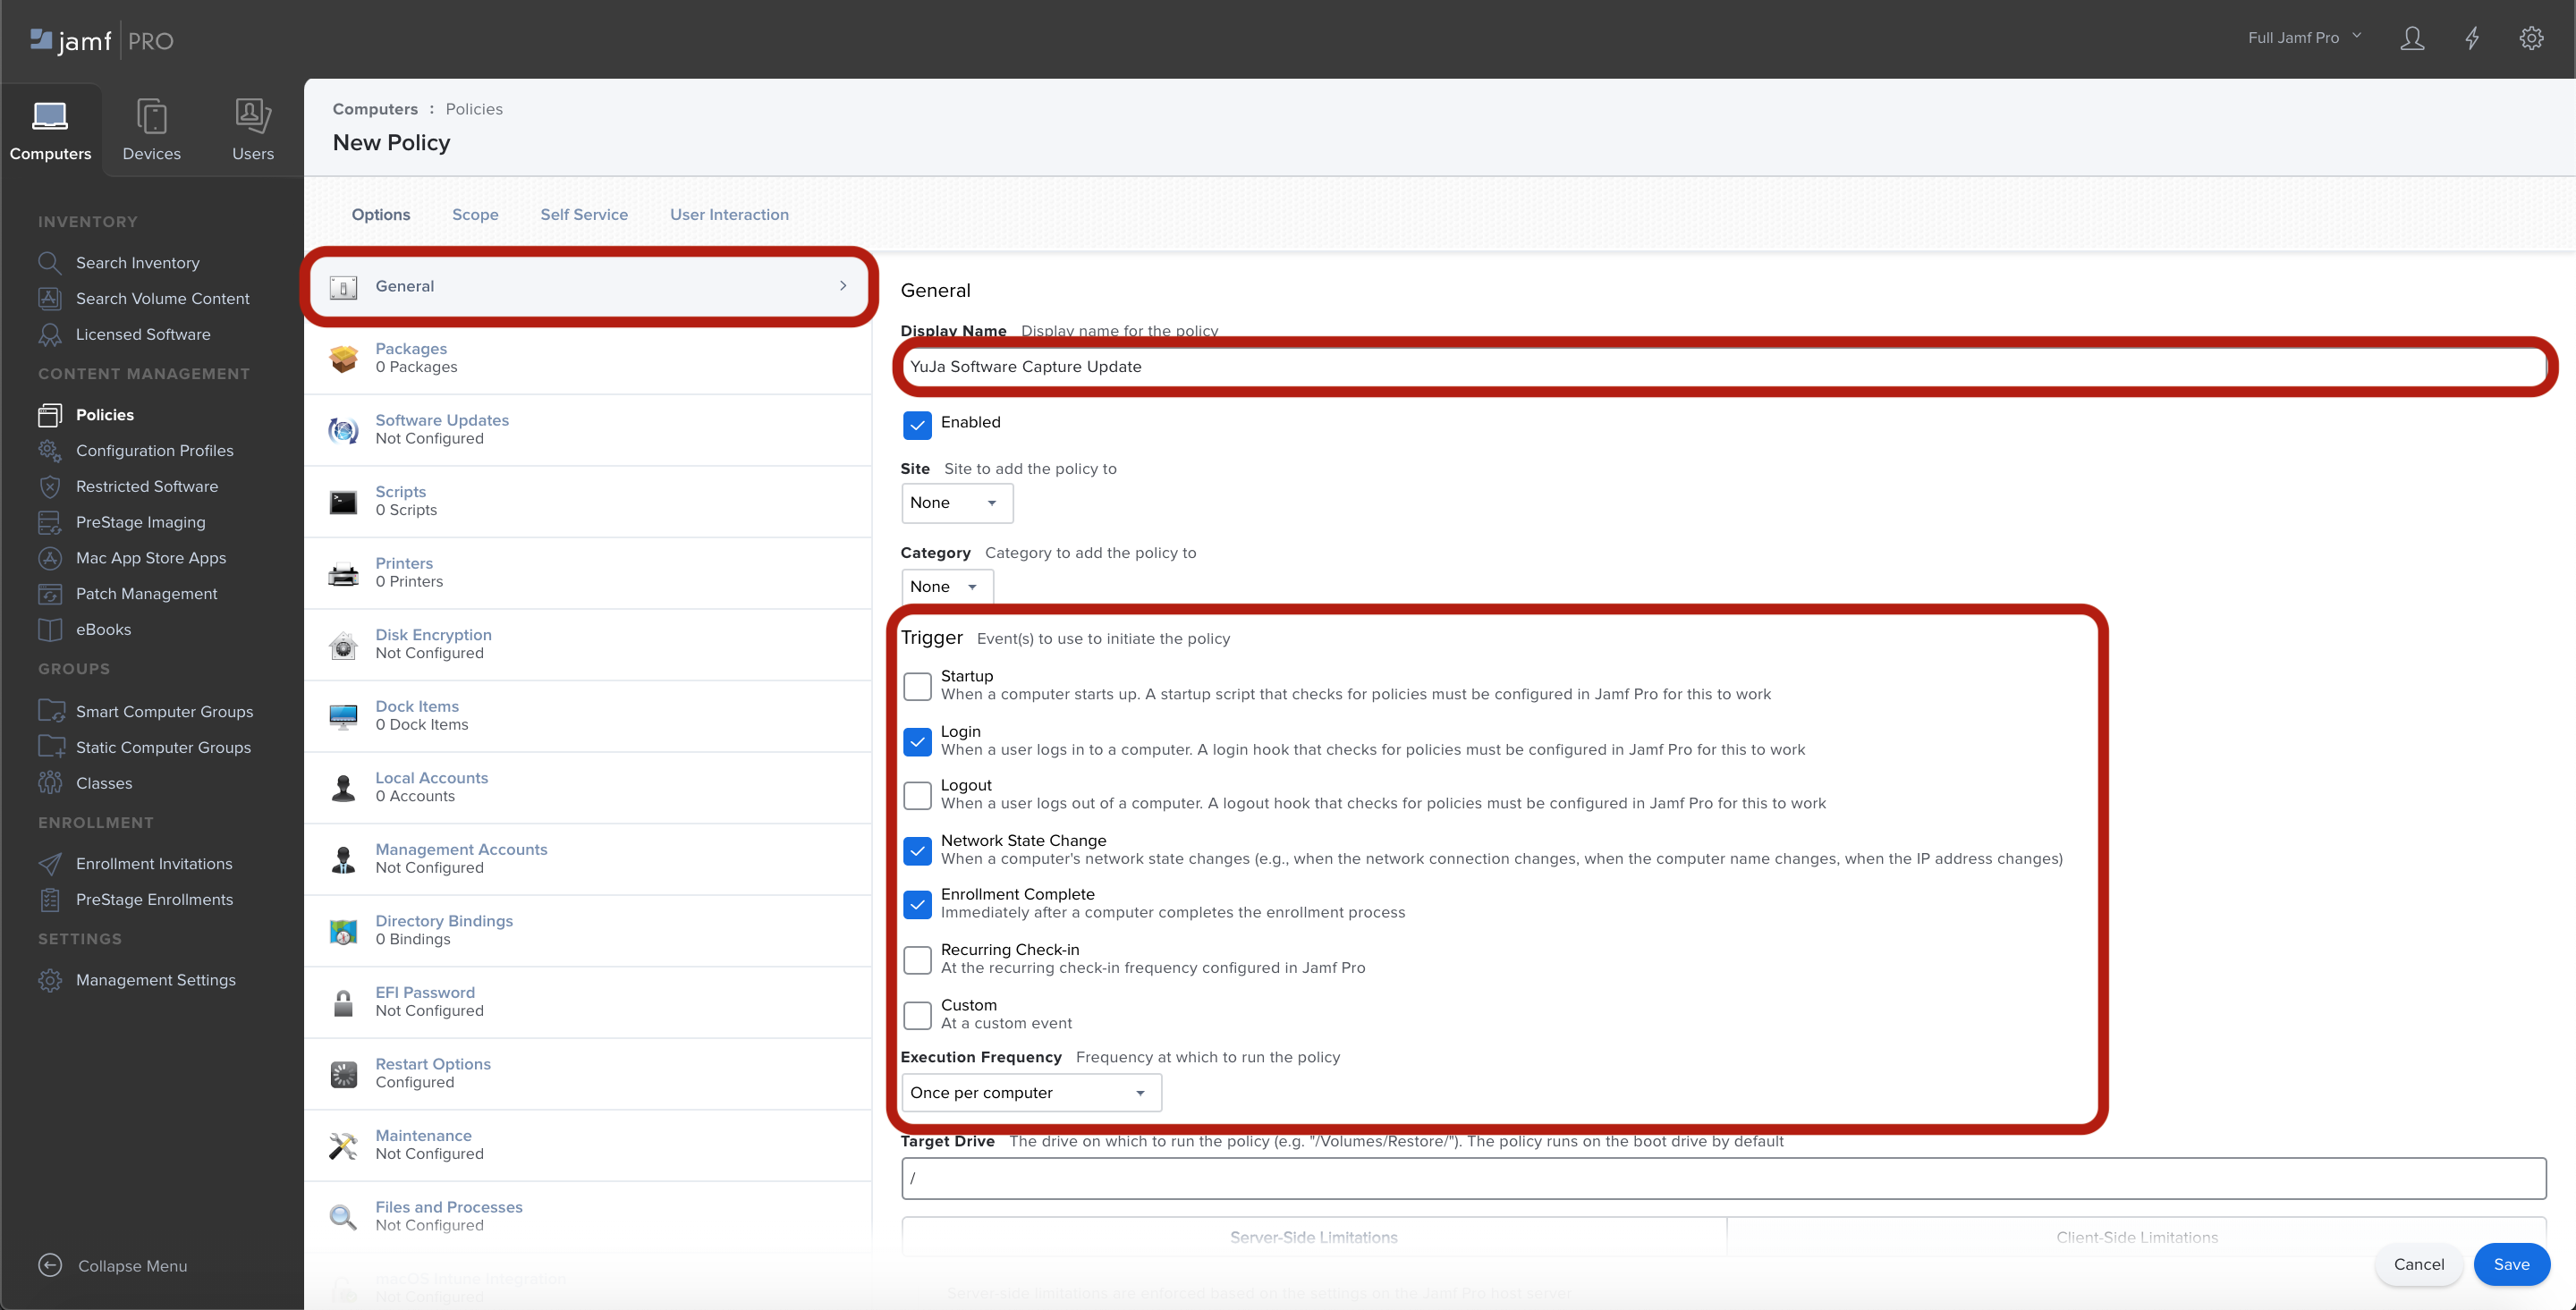This screenshot has width=2576, height=1310.
Task: Enable the Startup trigger checkbox
Action: [917, 686]
